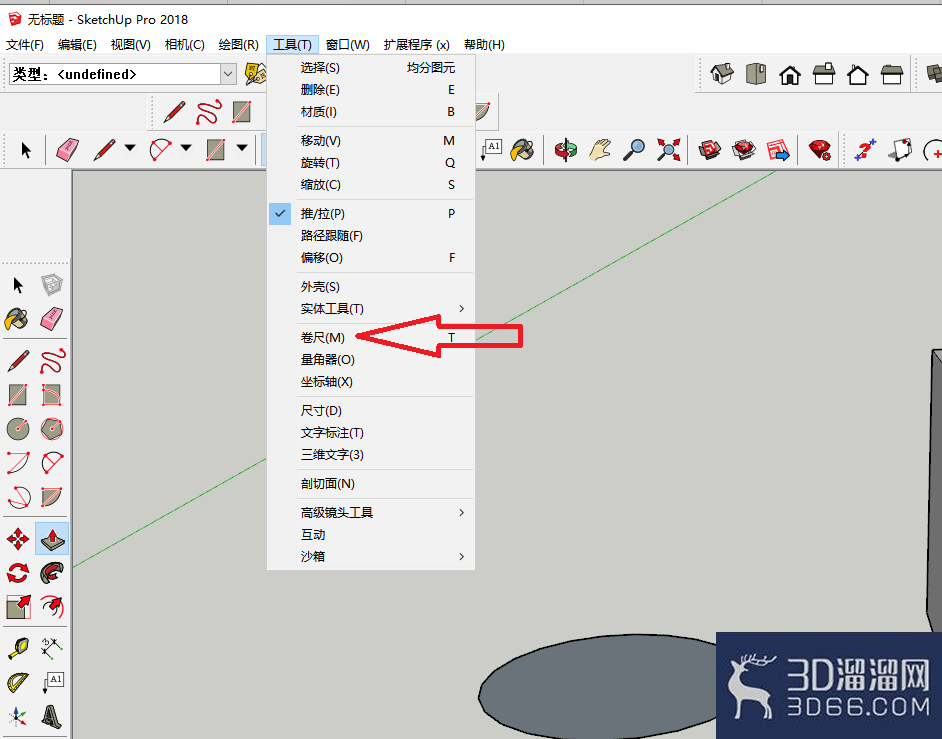The width and height of the screenshot is (942, 739).
Task: Open the 类型 <undefined> combo box
Action: point(122,74)
